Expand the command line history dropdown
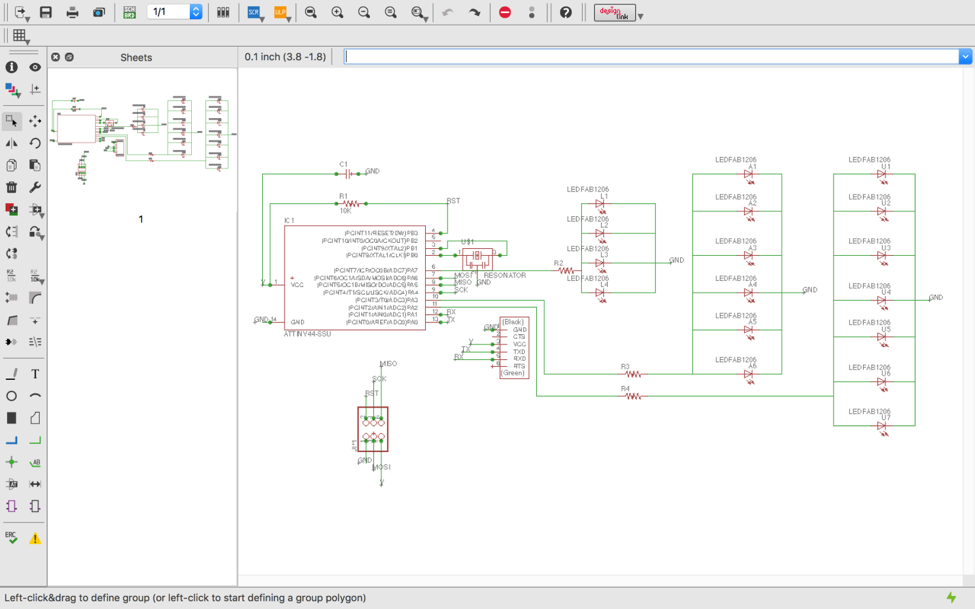The height and width of the screenshot is (609, 975). [965, 57]
